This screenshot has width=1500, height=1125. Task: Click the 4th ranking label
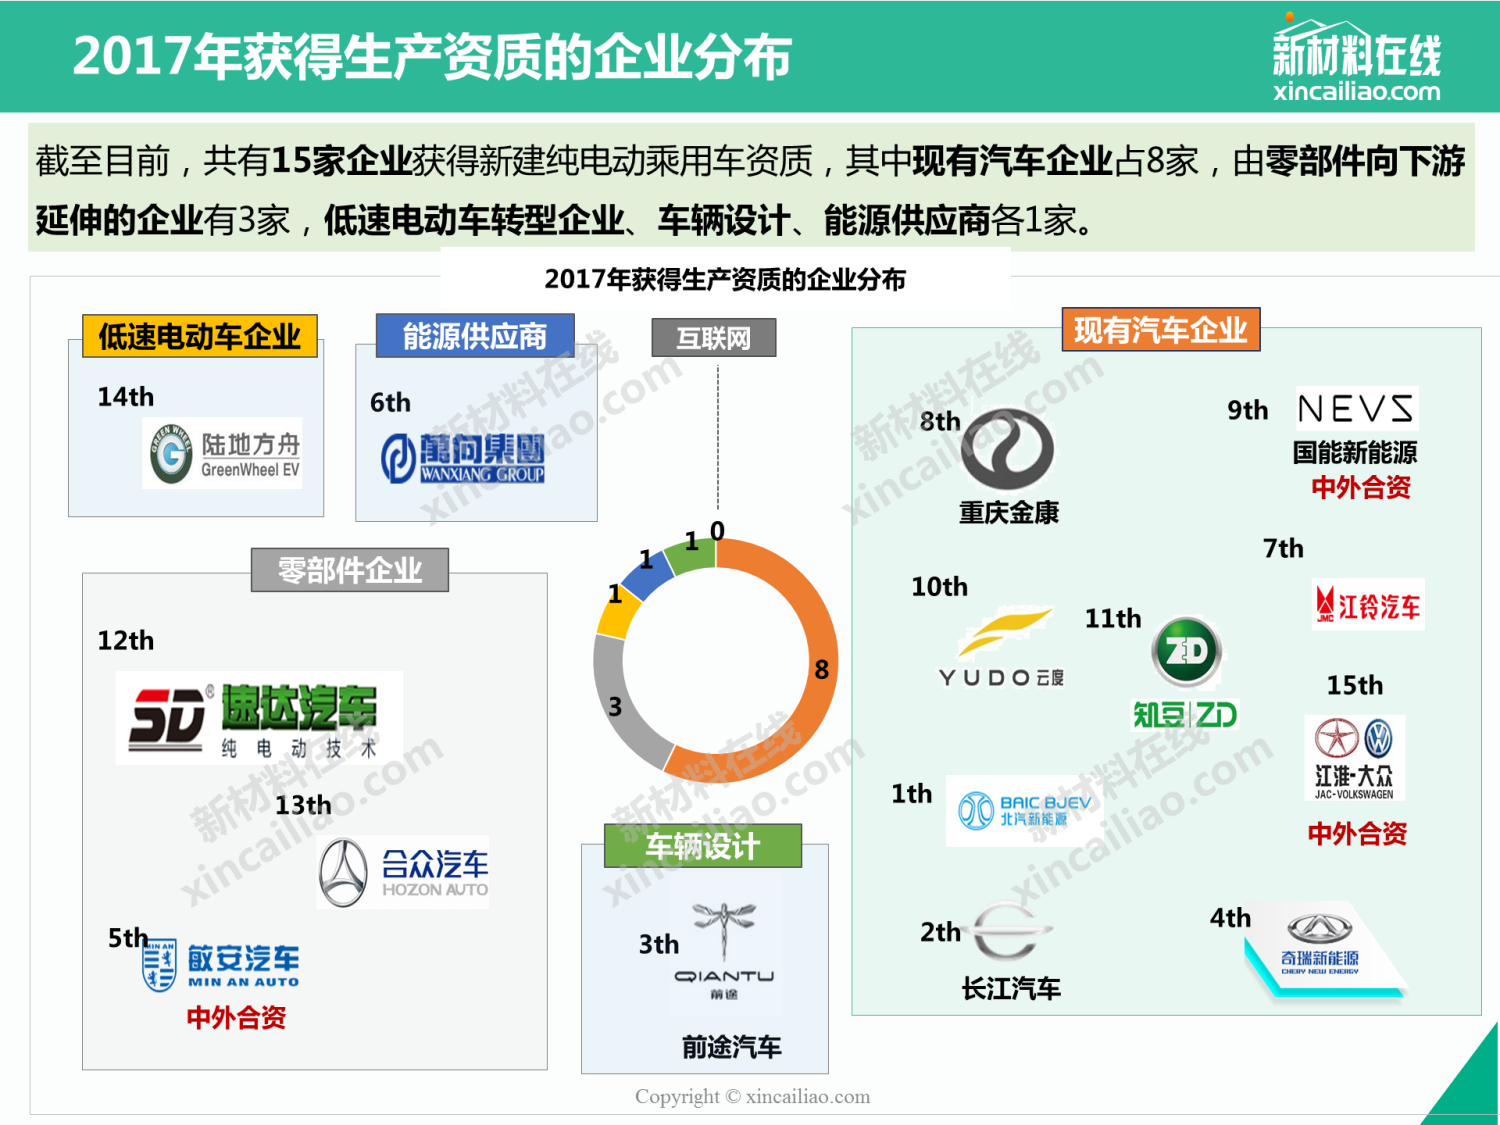(x=1230, y=918)
